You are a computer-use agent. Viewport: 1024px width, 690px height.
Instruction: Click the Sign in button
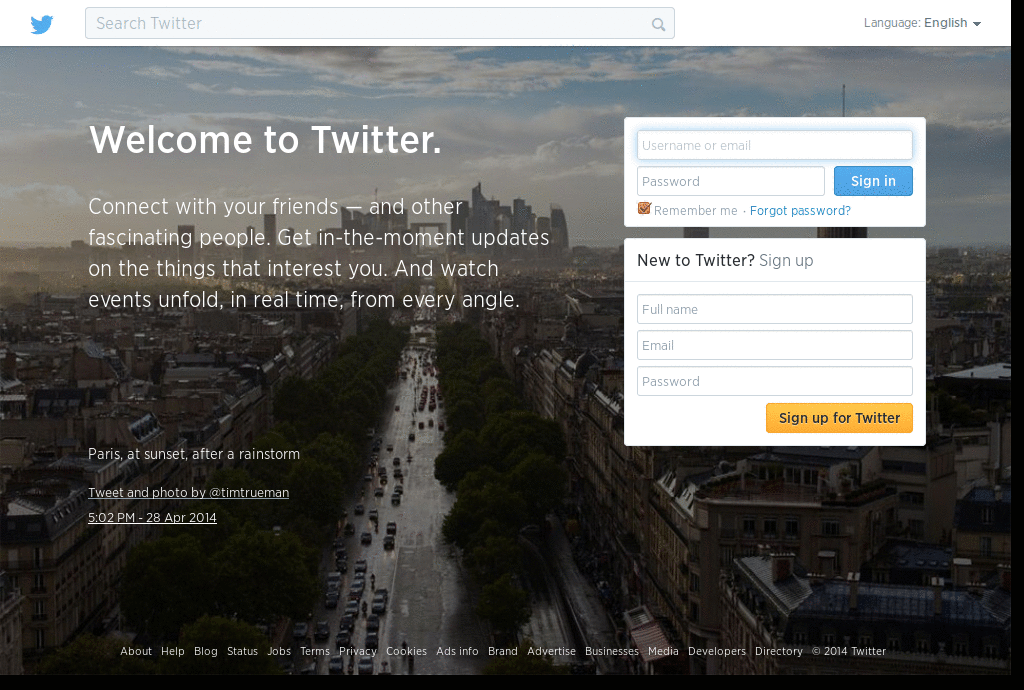[x=873, y=181]
